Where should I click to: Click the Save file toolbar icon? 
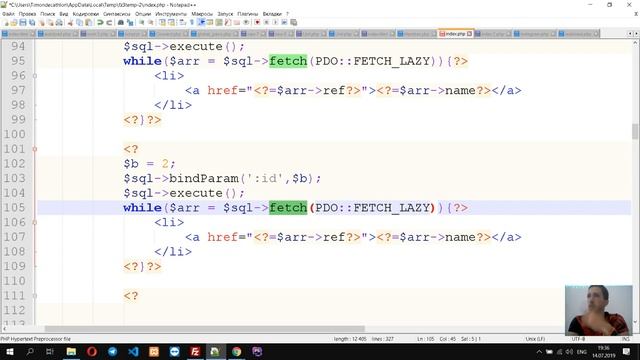(23, 22)
